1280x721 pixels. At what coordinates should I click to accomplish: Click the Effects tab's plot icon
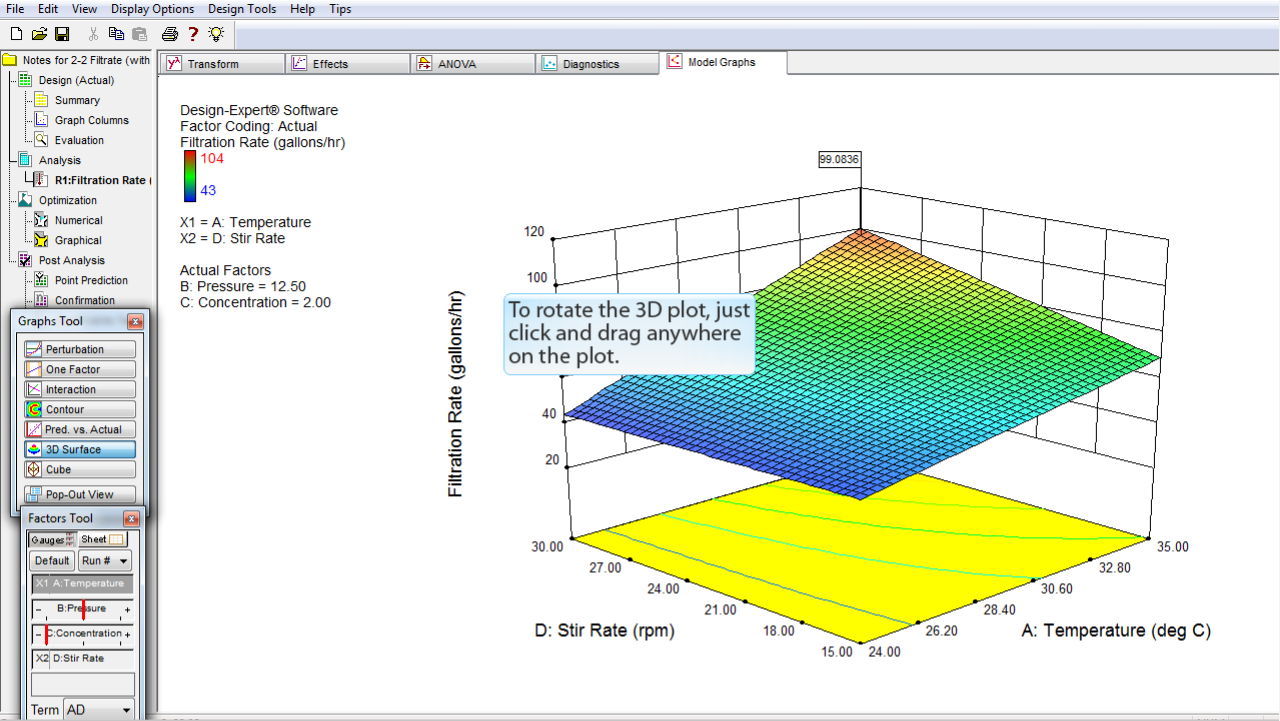click(299, 63)
